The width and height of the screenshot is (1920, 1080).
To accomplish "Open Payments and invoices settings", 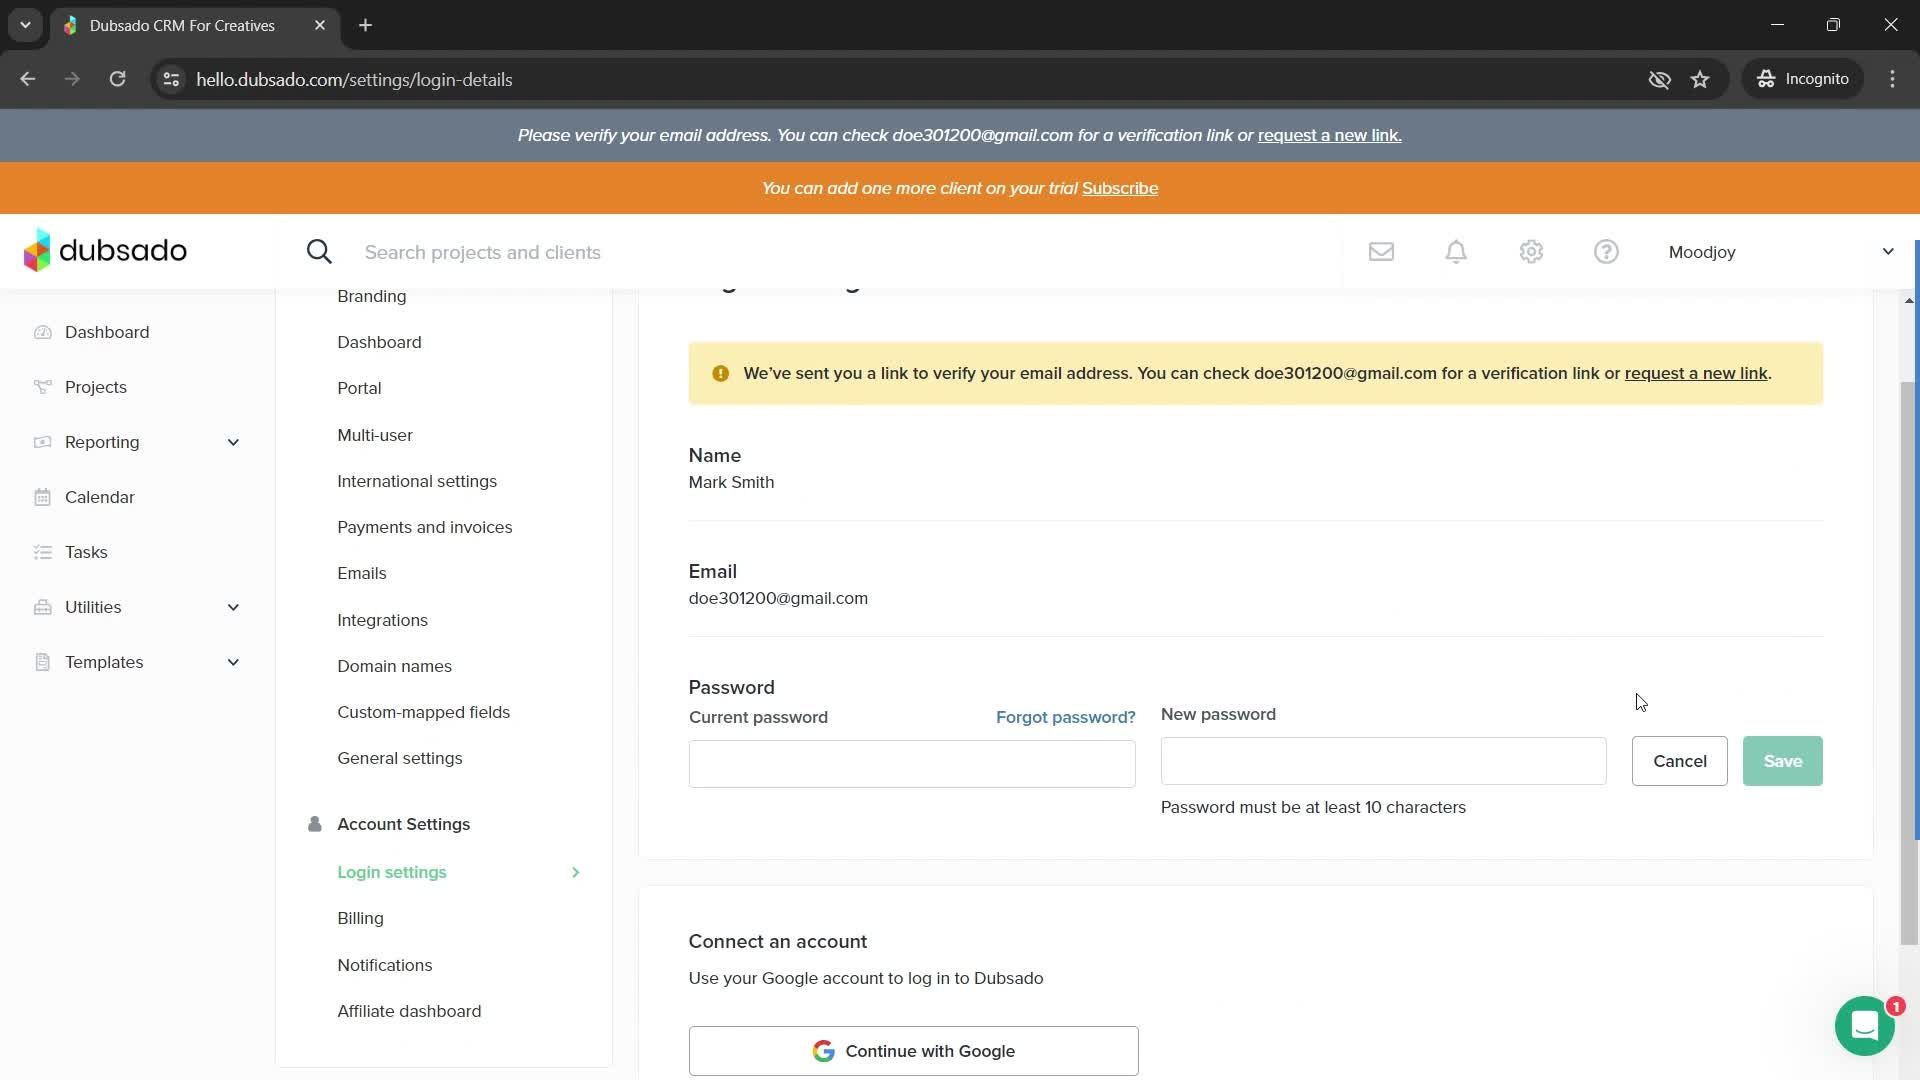I will click(424, 527).
